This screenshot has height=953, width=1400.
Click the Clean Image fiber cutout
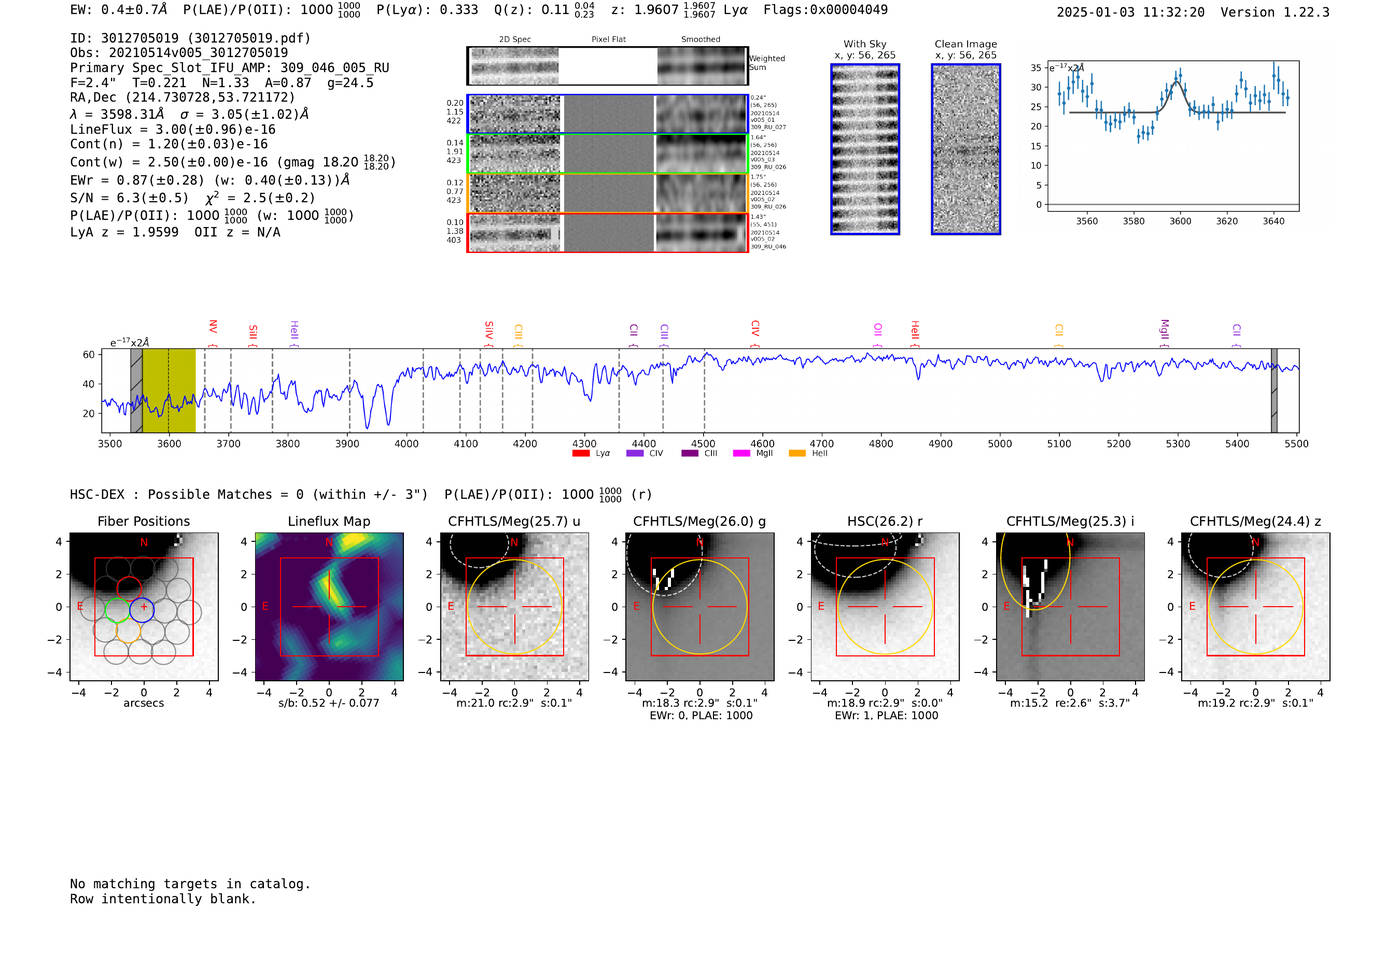click(x=966, y=149)
